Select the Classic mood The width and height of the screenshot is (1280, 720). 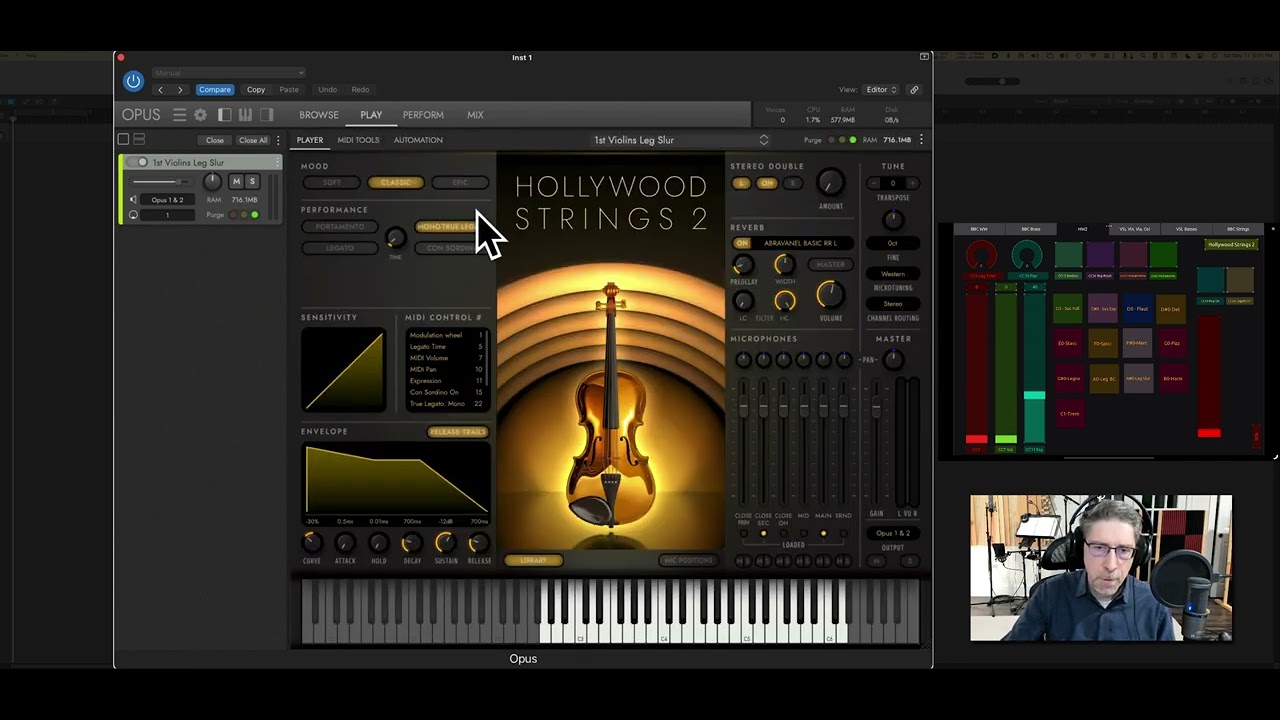[396, 183]
